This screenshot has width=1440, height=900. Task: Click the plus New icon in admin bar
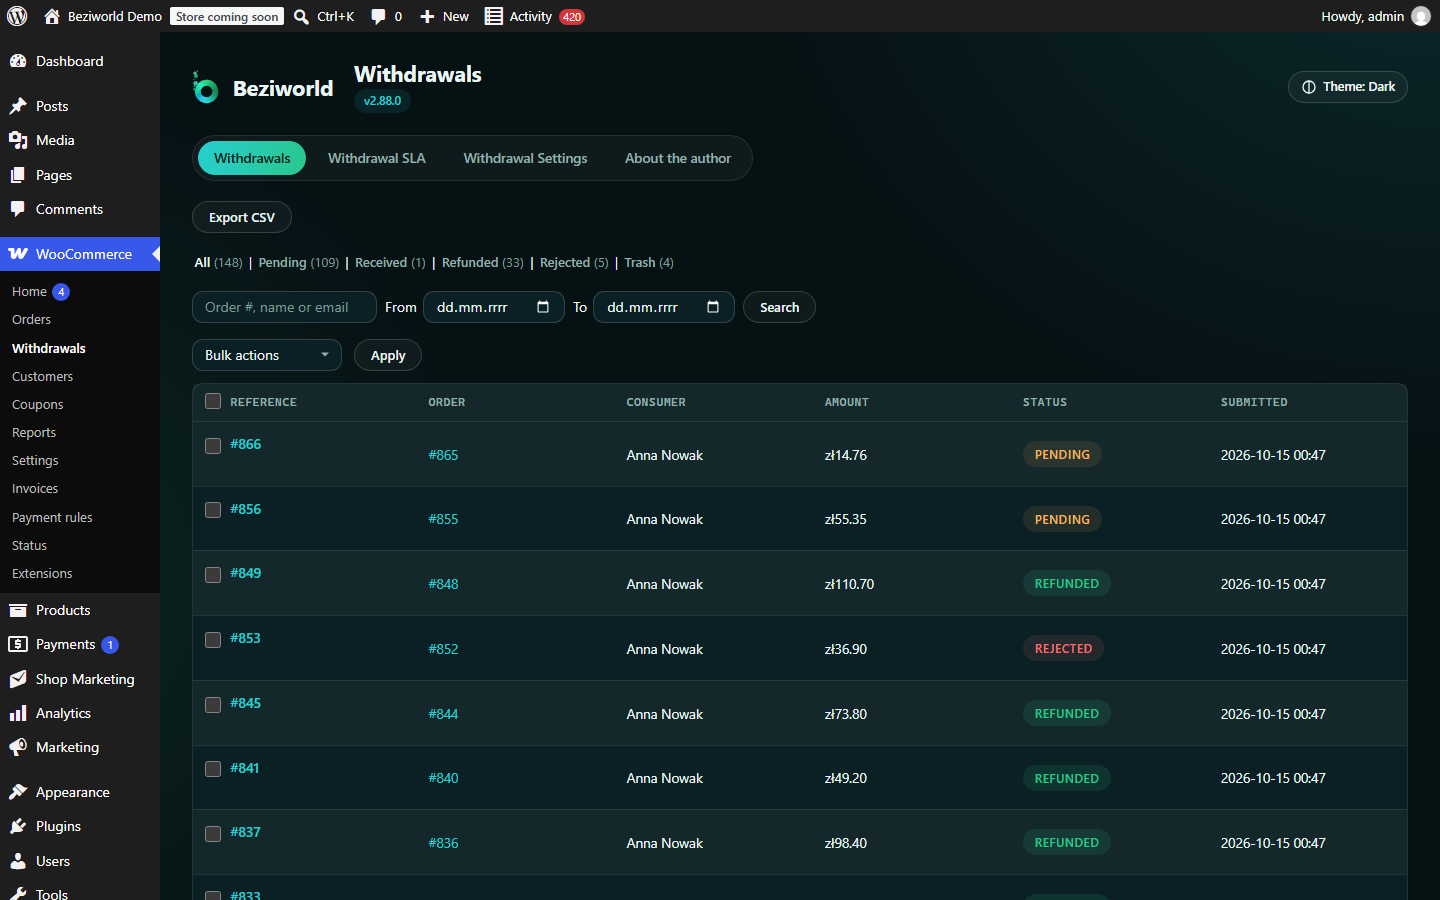point(427,16)
